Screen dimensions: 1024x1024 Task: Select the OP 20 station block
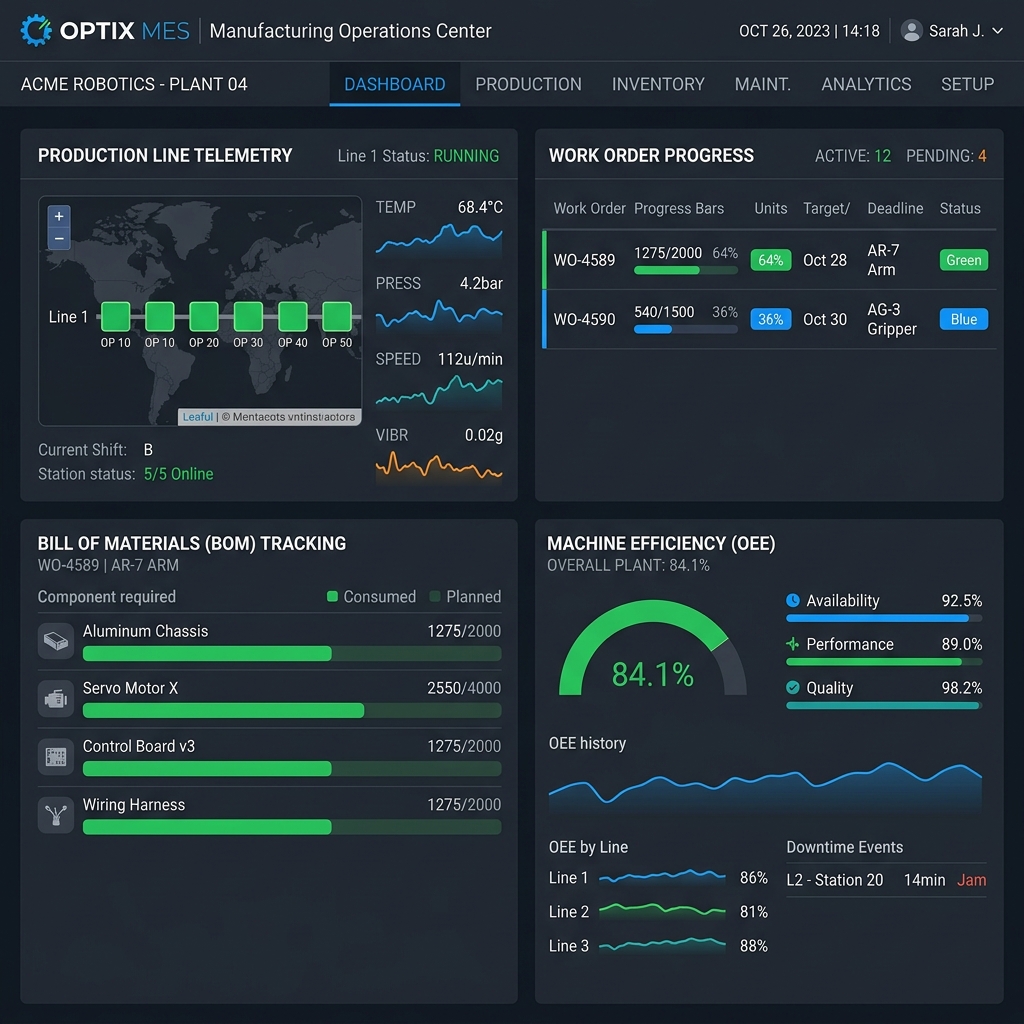coord(204,317)
